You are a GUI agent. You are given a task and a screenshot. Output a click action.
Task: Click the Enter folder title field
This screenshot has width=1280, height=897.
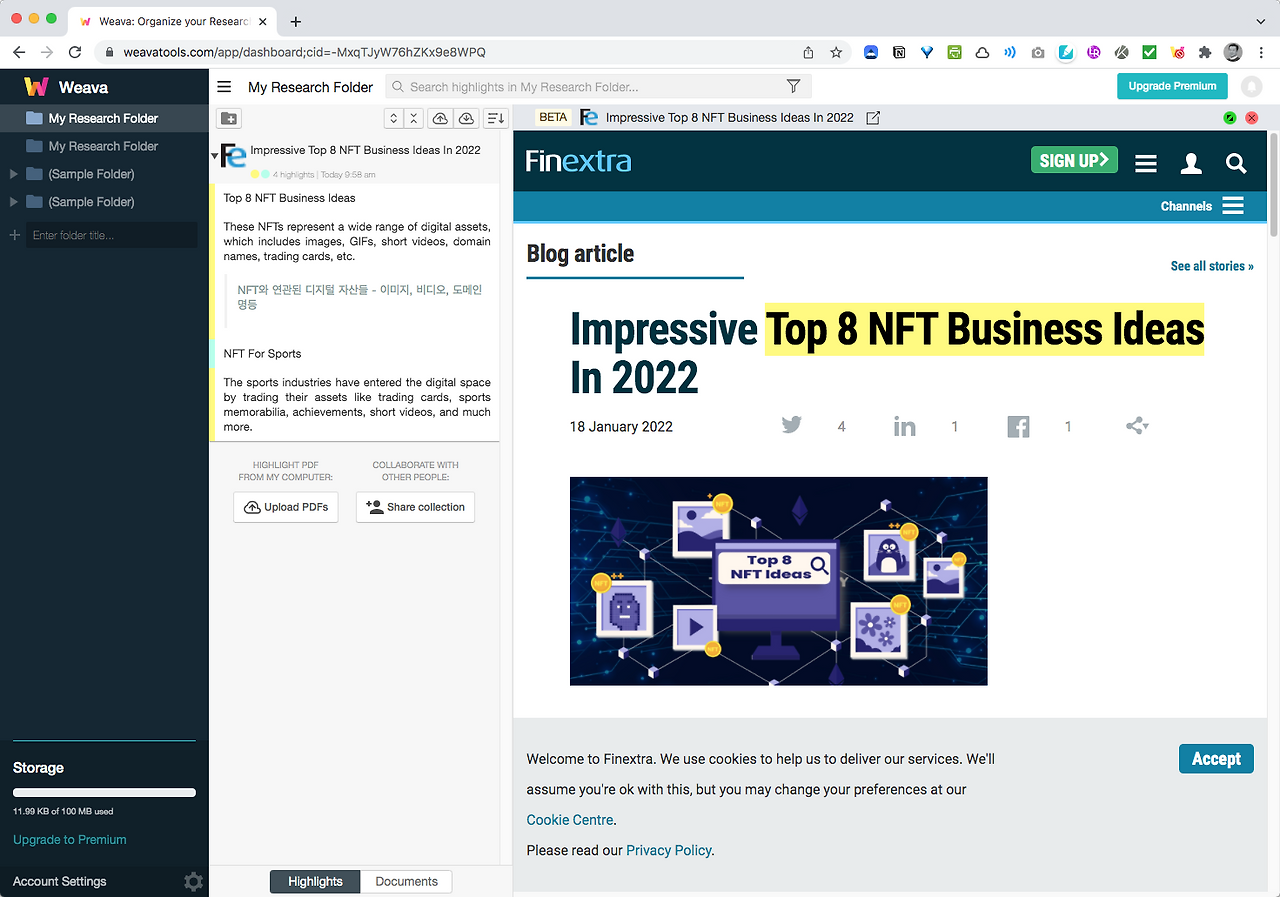112,235
